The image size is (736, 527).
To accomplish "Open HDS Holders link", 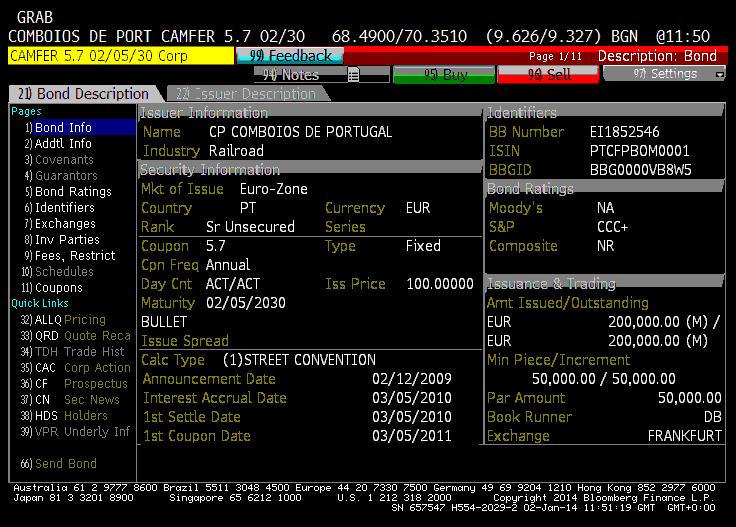I will (64, 415).
